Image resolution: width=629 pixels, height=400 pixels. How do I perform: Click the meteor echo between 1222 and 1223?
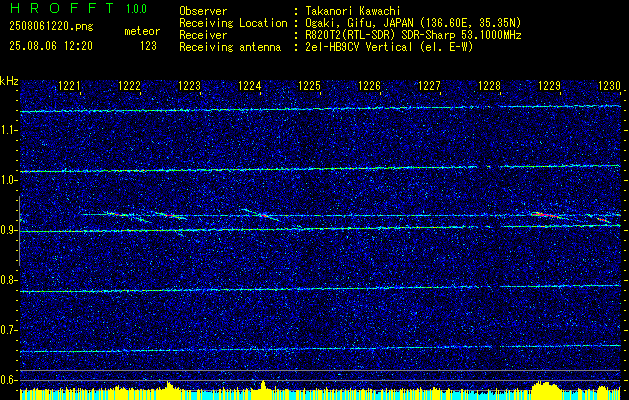tap(171, 216)
